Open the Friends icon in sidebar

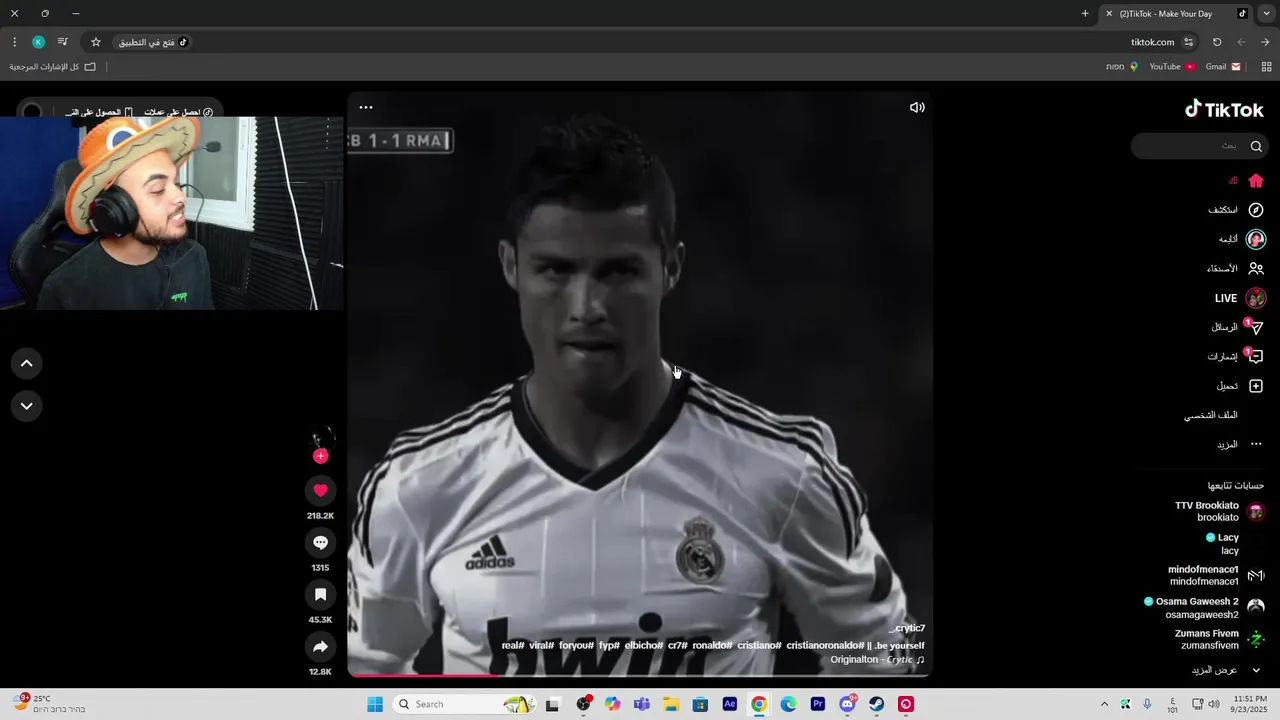point(1256,268)
